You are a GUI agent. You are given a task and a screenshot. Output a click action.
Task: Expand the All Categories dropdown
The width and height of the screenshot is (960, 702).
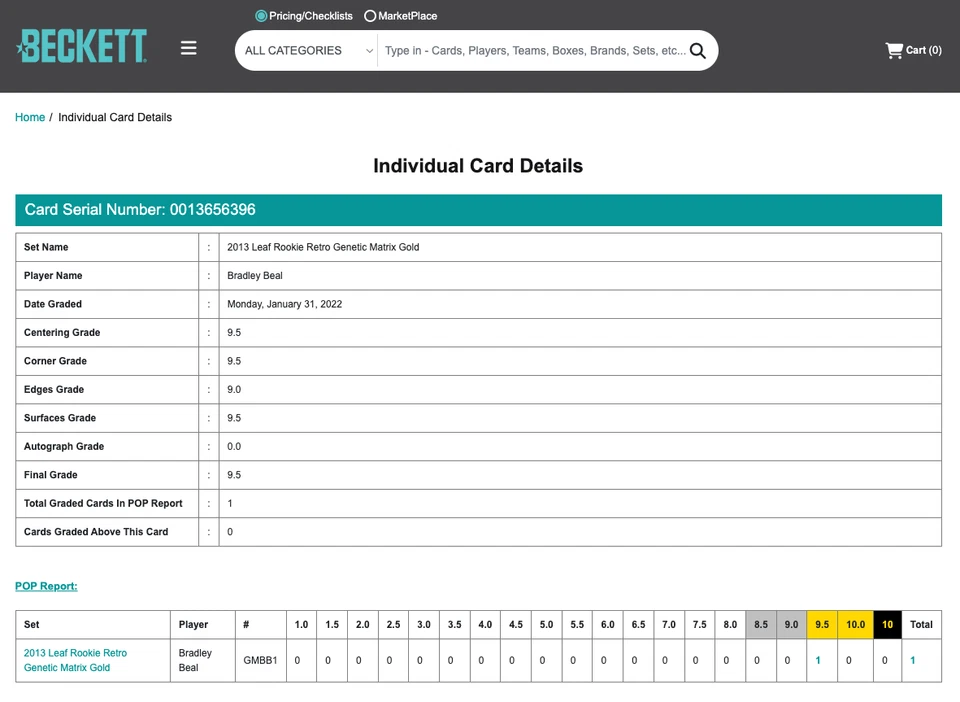tap(308, 51)
